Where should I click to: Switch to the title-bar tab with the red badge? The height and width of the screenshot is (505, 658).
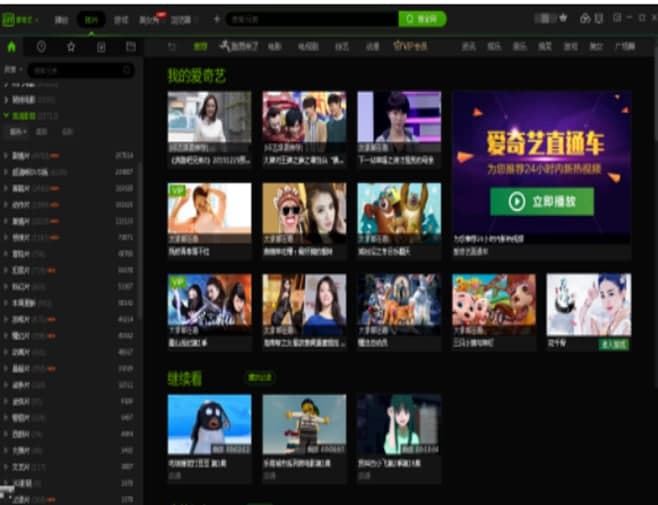tap(152, 19)
